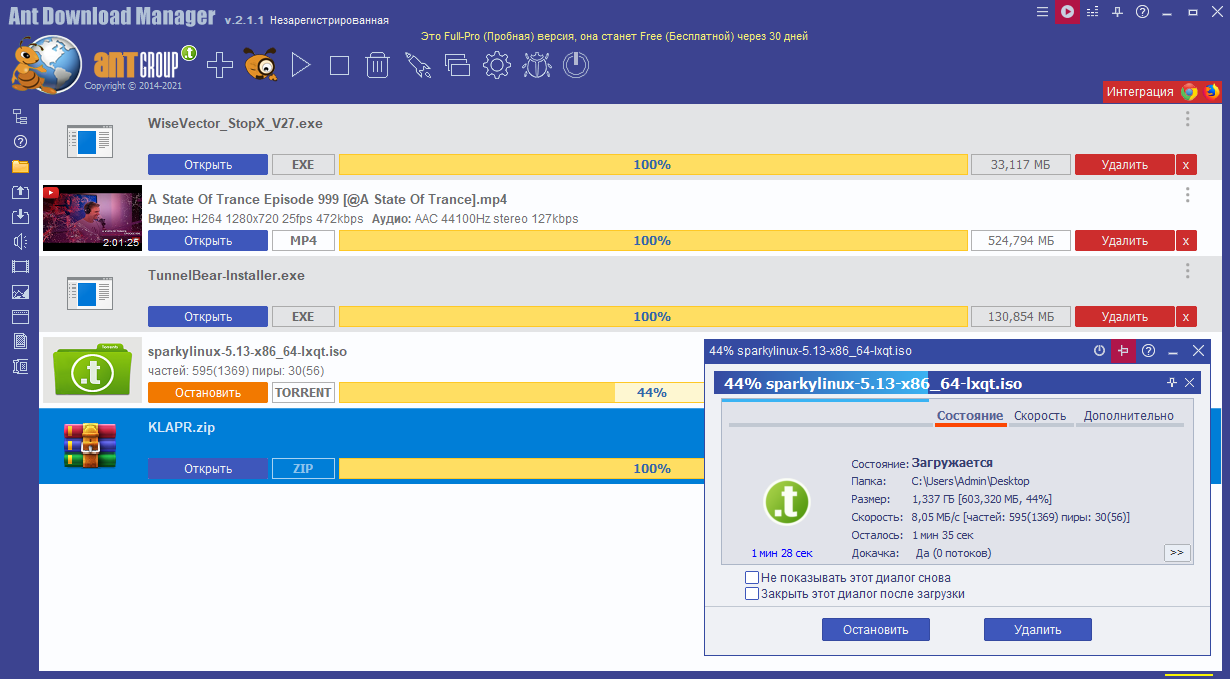
Task: Click the sparkylinux torrent folder thumbnail
Action: (91, 370)
